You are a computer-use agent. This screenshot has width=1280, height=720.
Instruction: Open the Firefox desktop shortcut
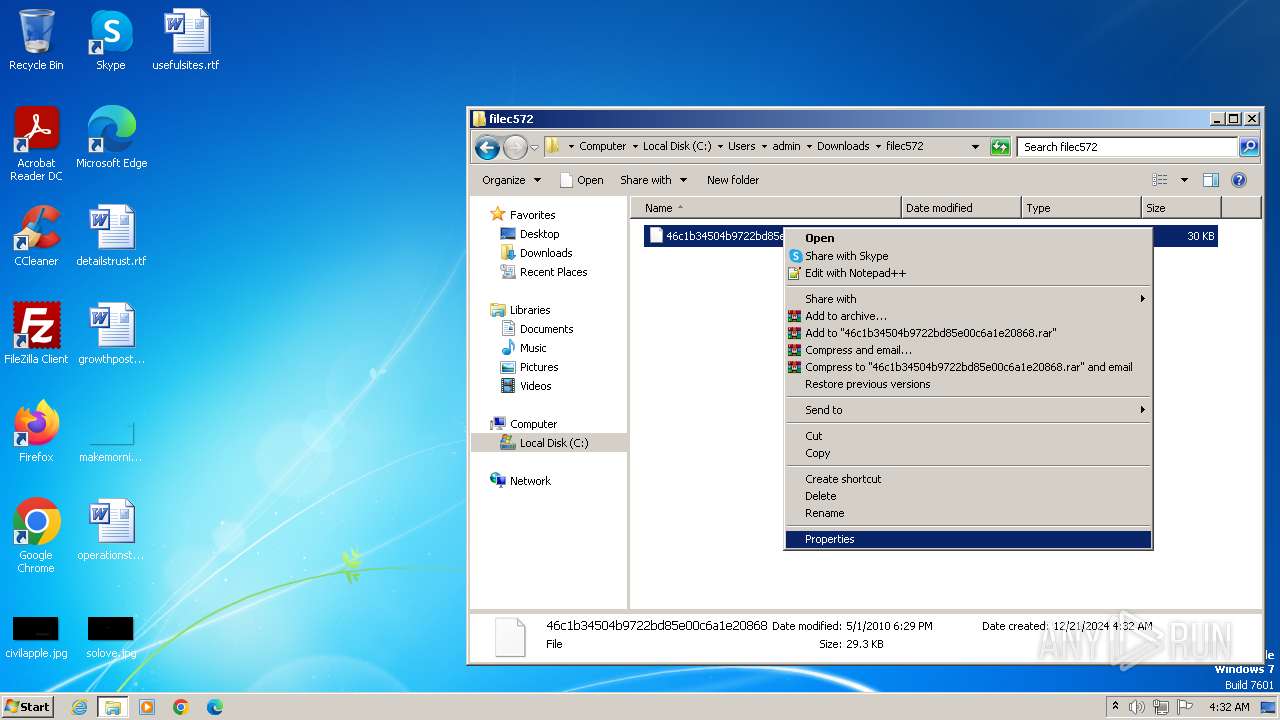(36, 432)
